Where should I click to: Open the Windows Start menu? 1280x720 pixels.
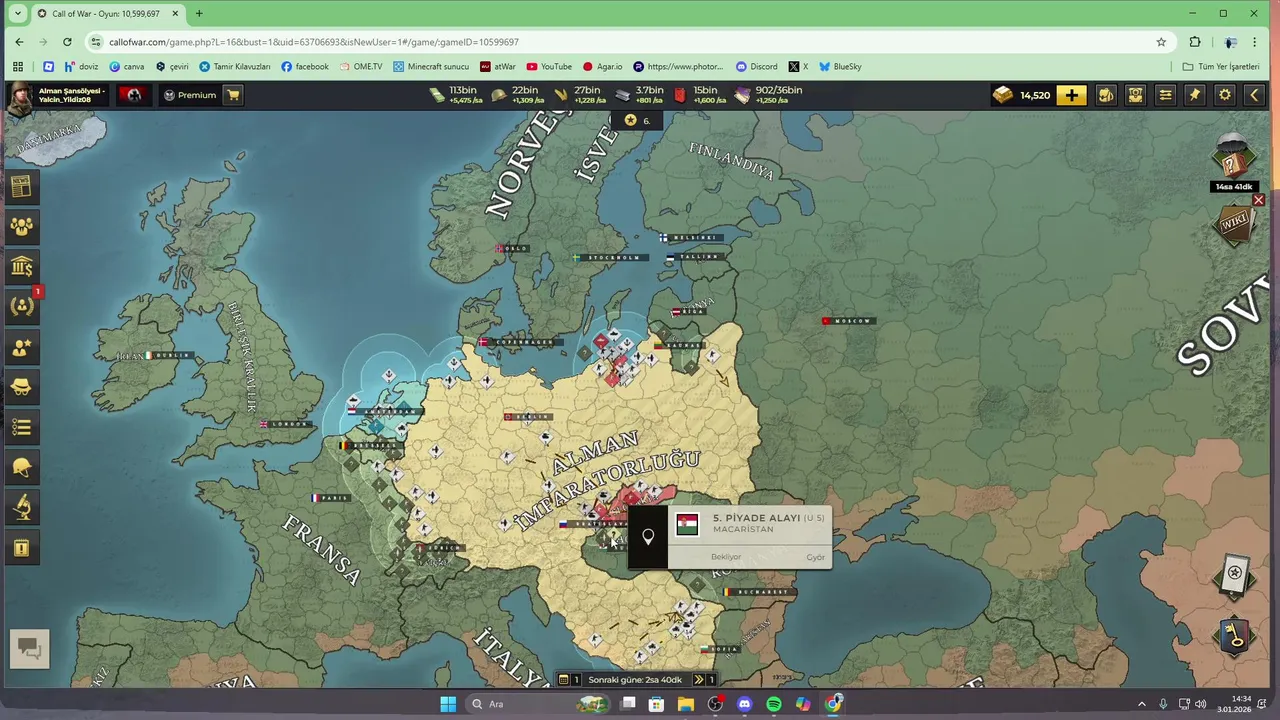(x=448, y=704)
